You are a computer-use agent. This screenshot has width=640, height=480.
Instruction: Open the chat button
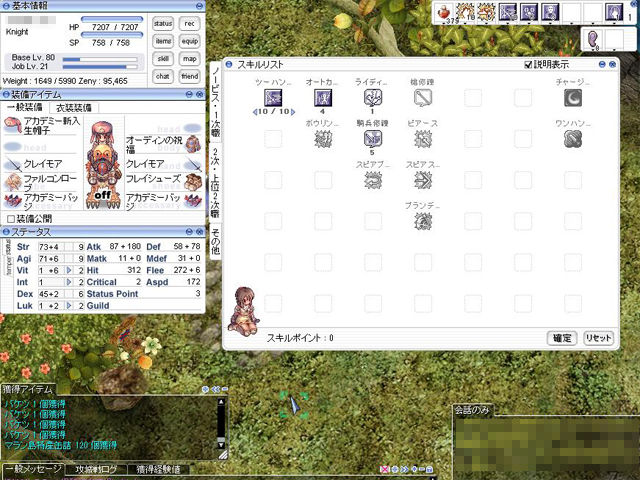(x=163, y=76)
